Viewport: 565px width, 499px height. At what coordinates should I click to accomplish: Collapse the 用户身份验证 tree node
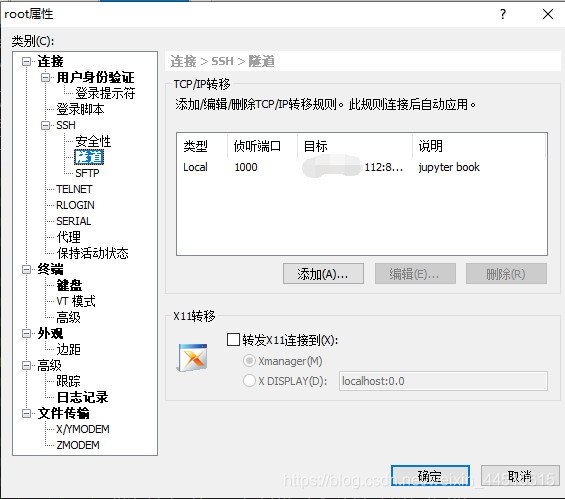point(45,77)
